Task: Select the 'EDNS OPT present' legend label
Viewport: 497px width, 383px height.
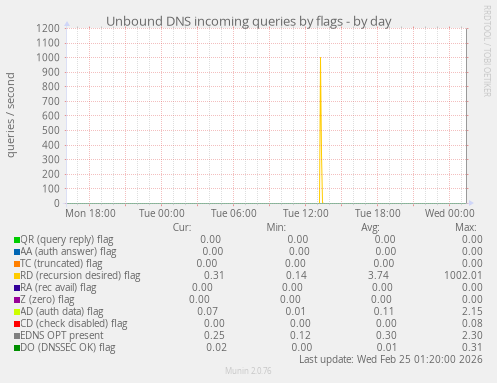Action: click(62, 336)
